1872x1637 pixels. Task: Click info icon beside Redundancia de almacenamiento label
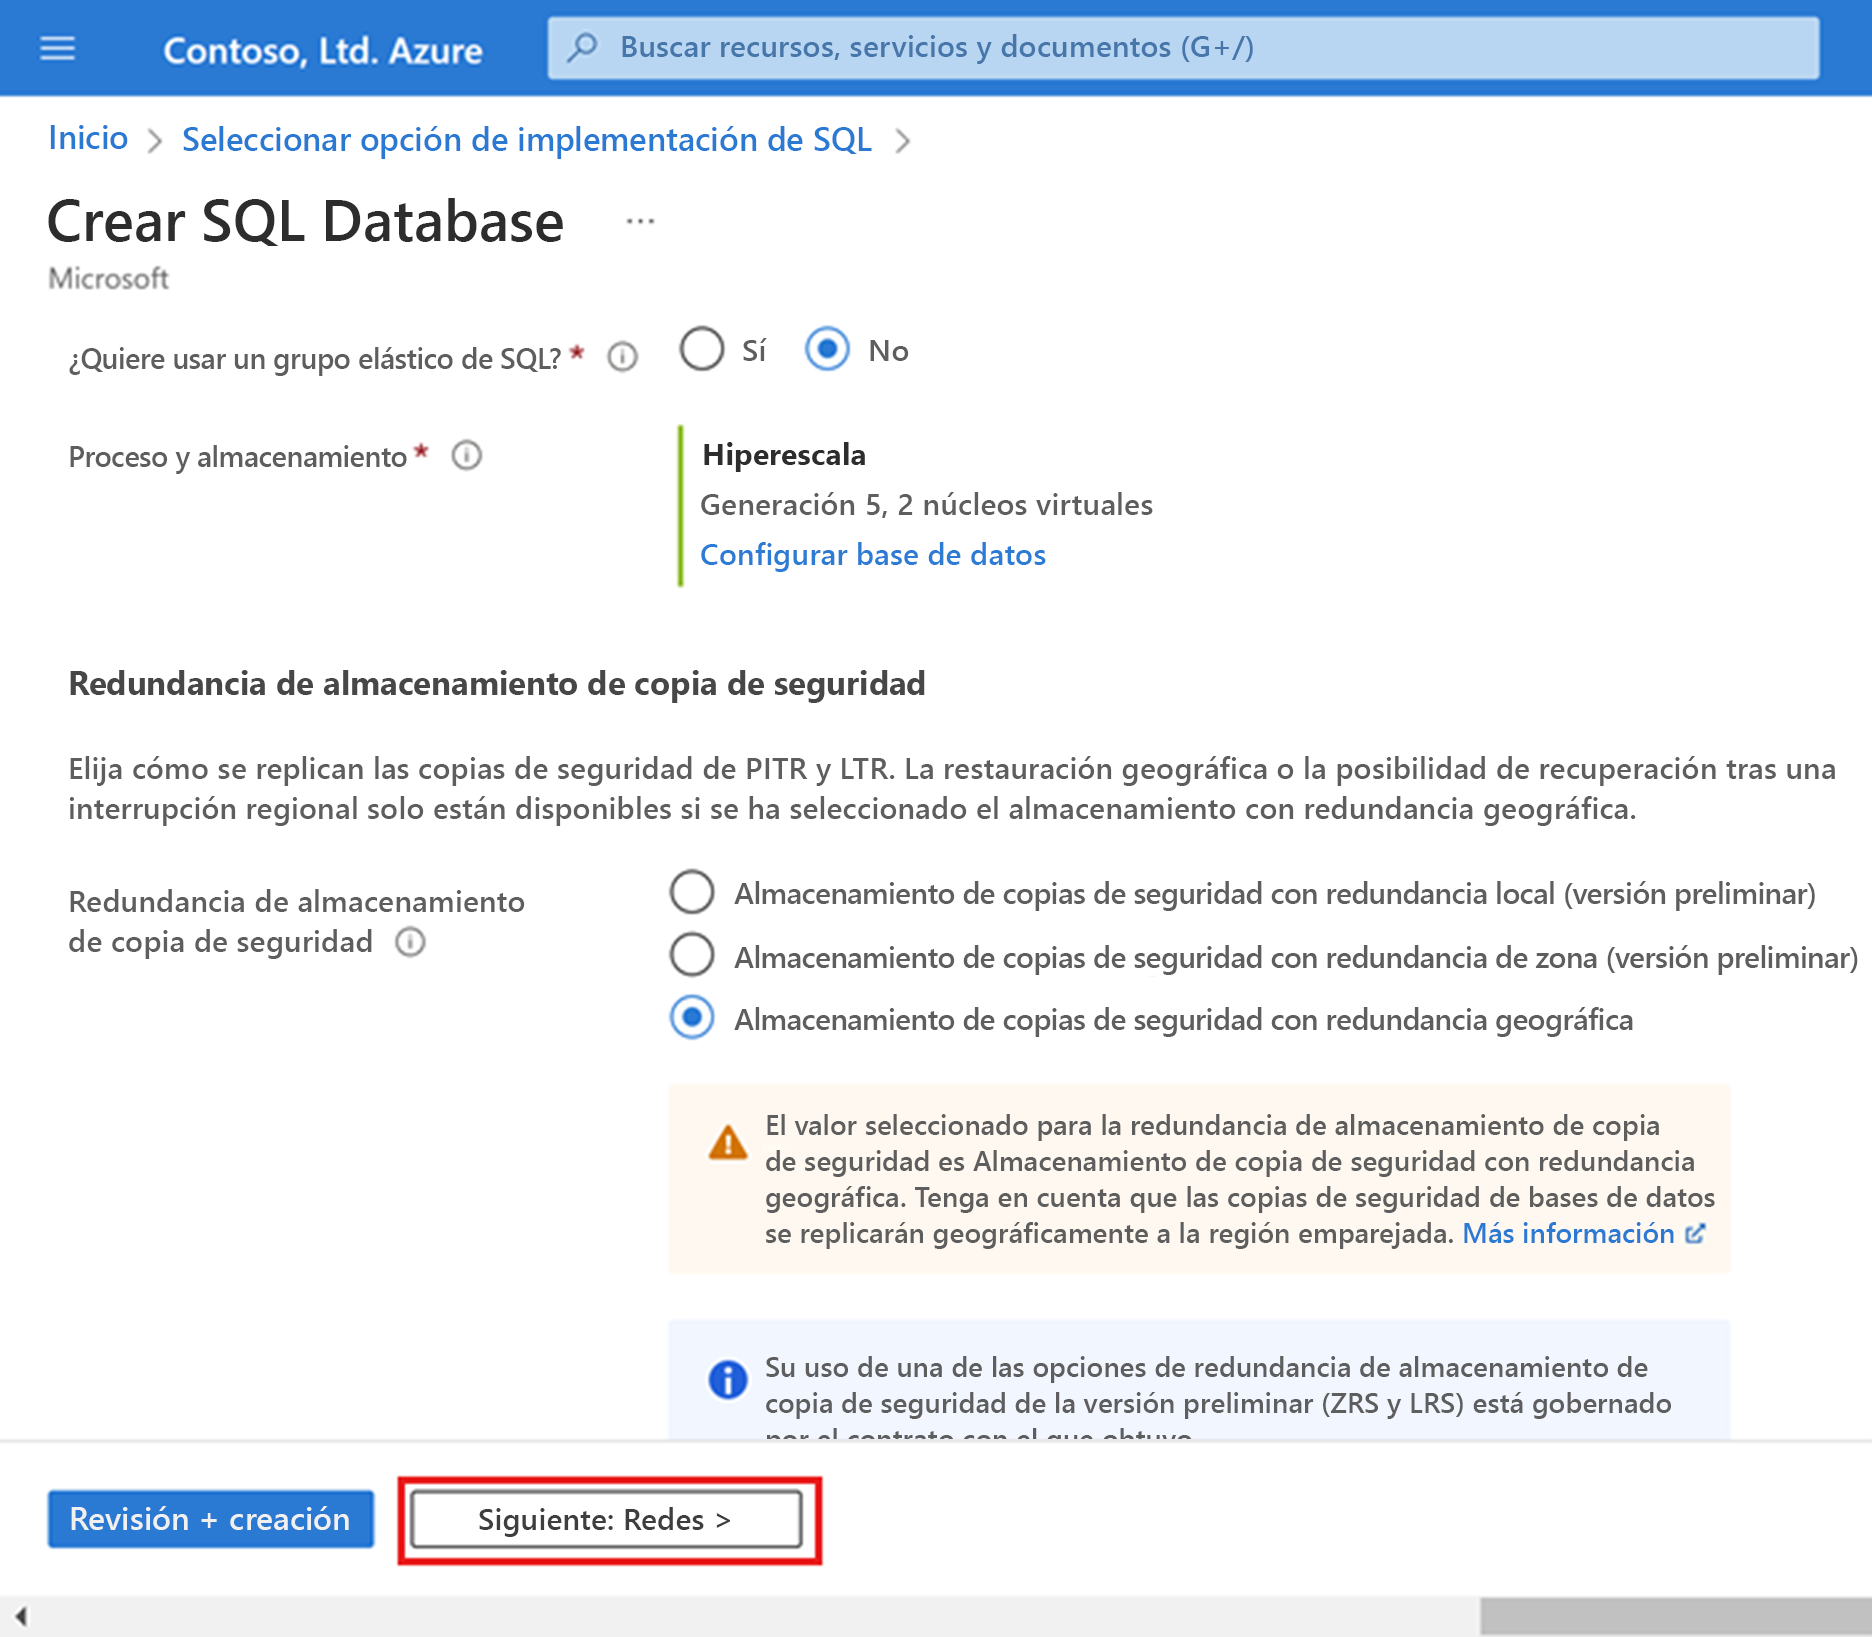pyautogui.click(x=410, y=942)
